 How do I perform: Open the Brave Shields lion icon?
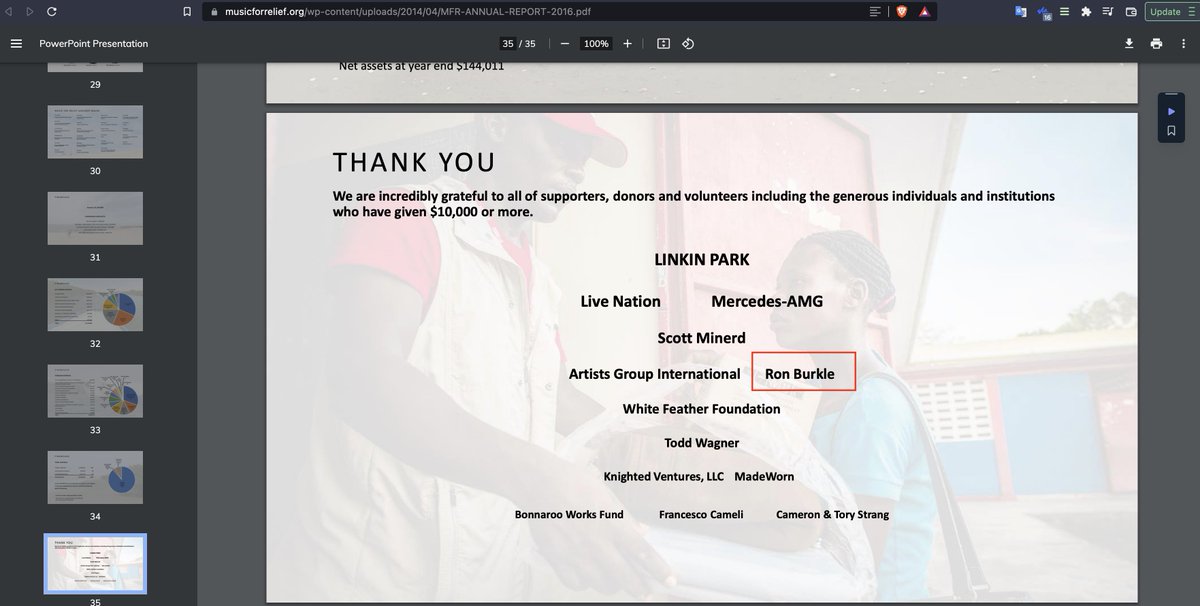pos(901,12)
